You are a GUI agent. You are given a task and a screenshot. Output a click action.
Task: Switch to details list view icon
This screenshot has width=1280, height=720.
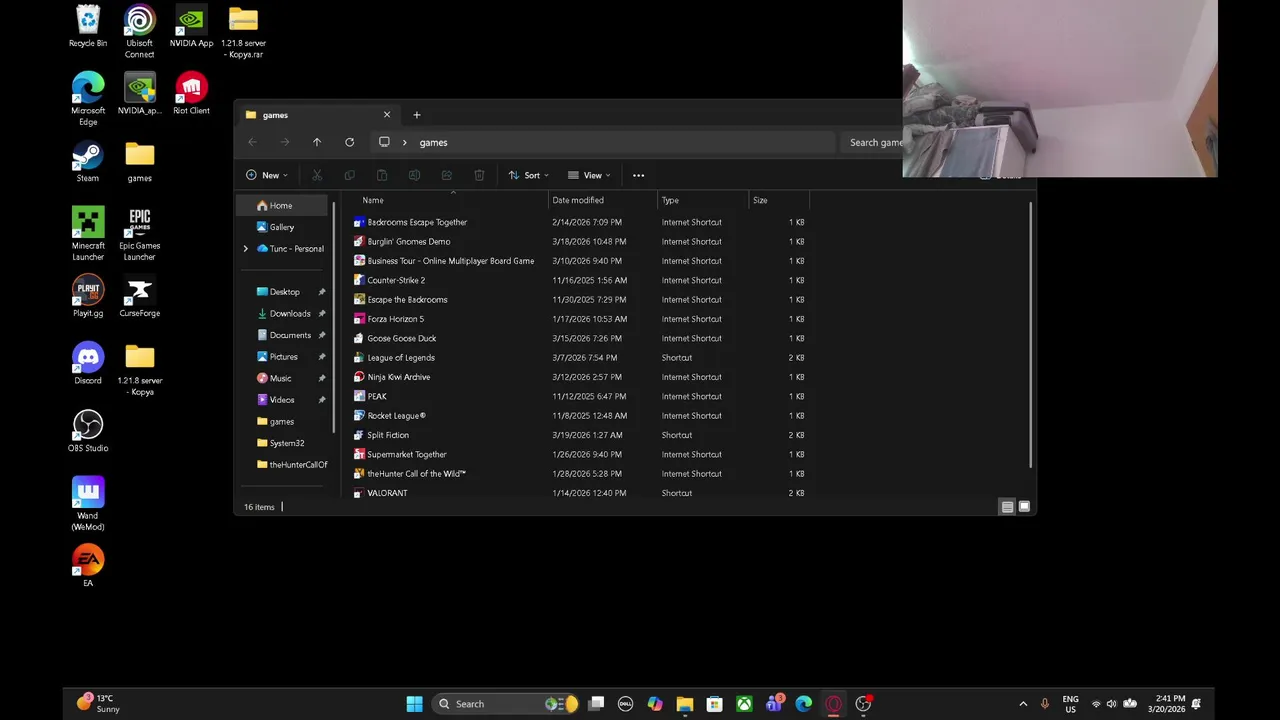[1007, 507]
